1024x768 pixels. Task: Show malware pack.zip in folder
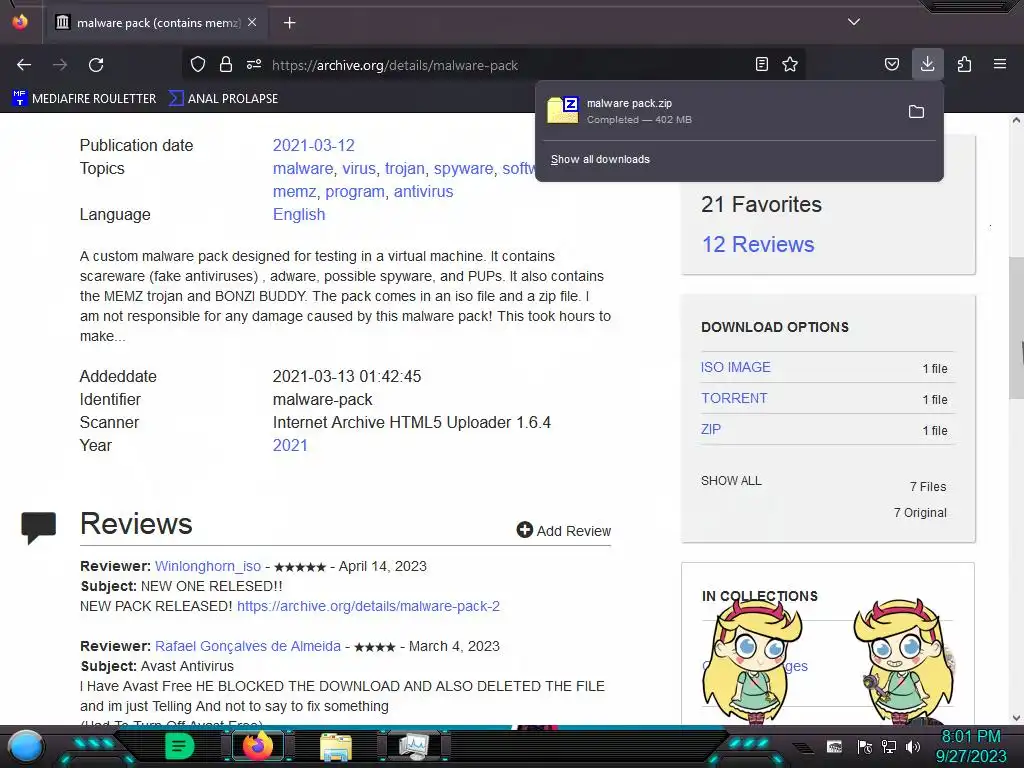point(916,112)
